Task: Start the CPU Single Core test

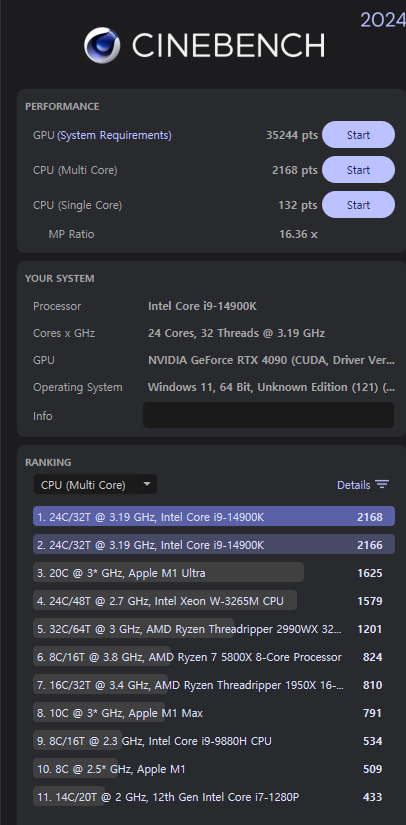Action: click(x=358, y=205)
